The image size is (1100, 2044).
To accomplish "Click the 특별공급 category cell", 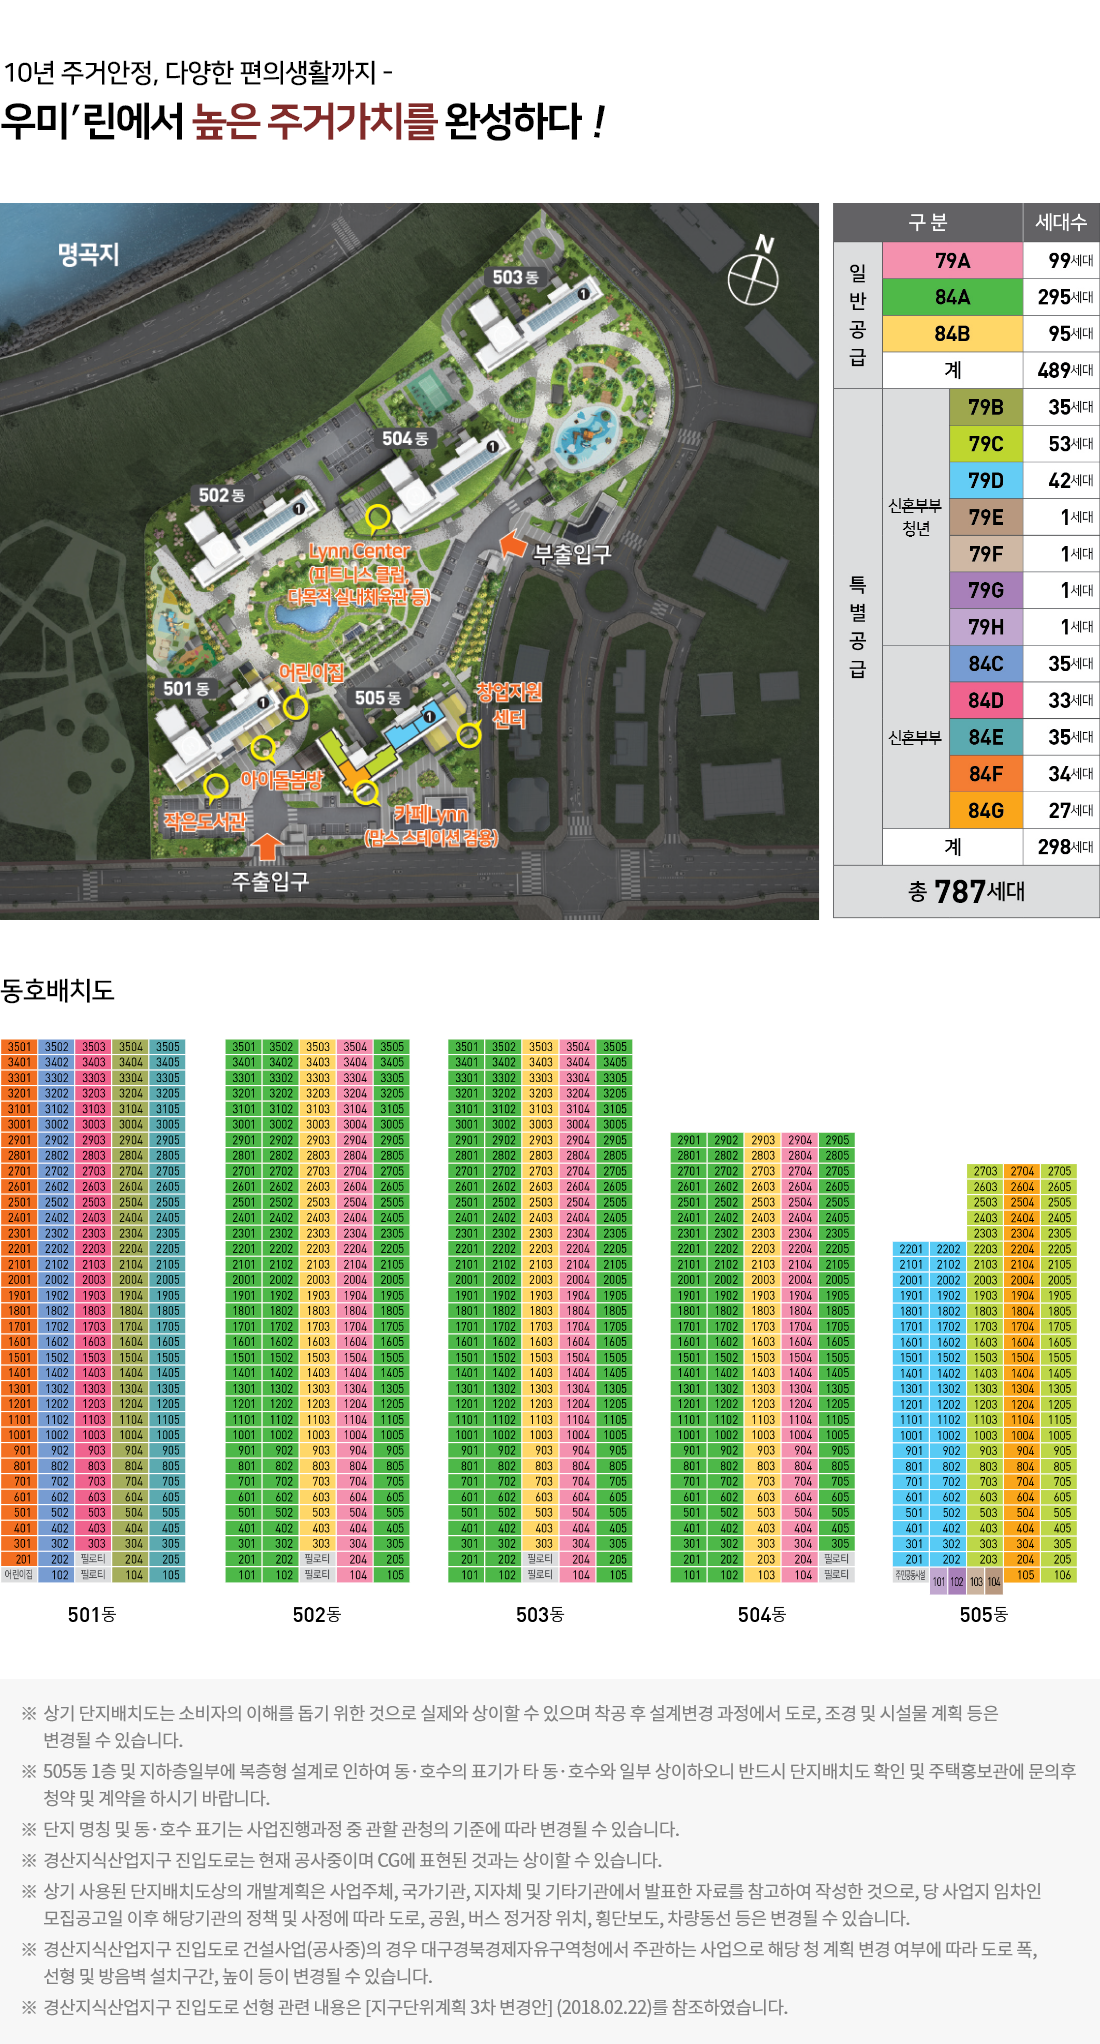I will pyautogui.click(x=858, y=627).
